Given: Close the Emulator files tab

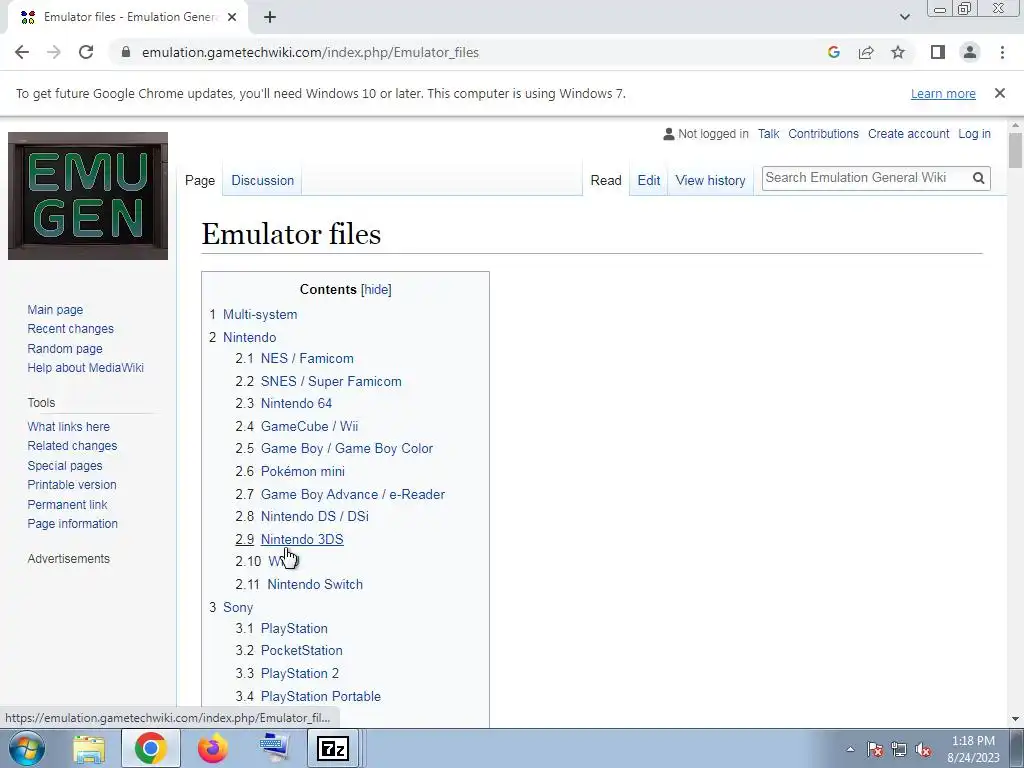Looking at the screenshot, I should 232,17.
